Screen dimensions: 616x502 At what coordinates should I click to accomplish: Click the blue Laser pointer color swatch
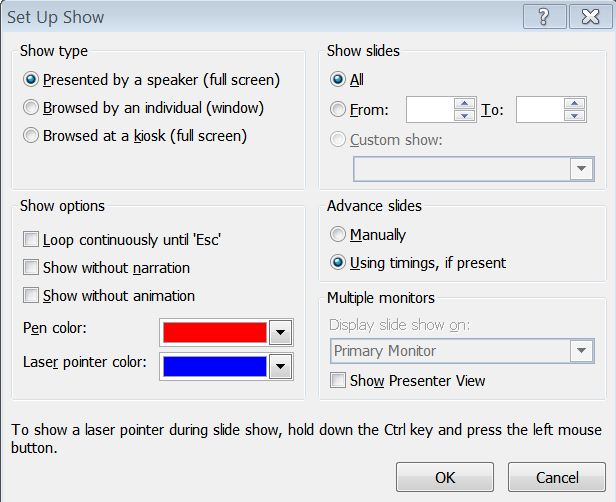point(213,366)
